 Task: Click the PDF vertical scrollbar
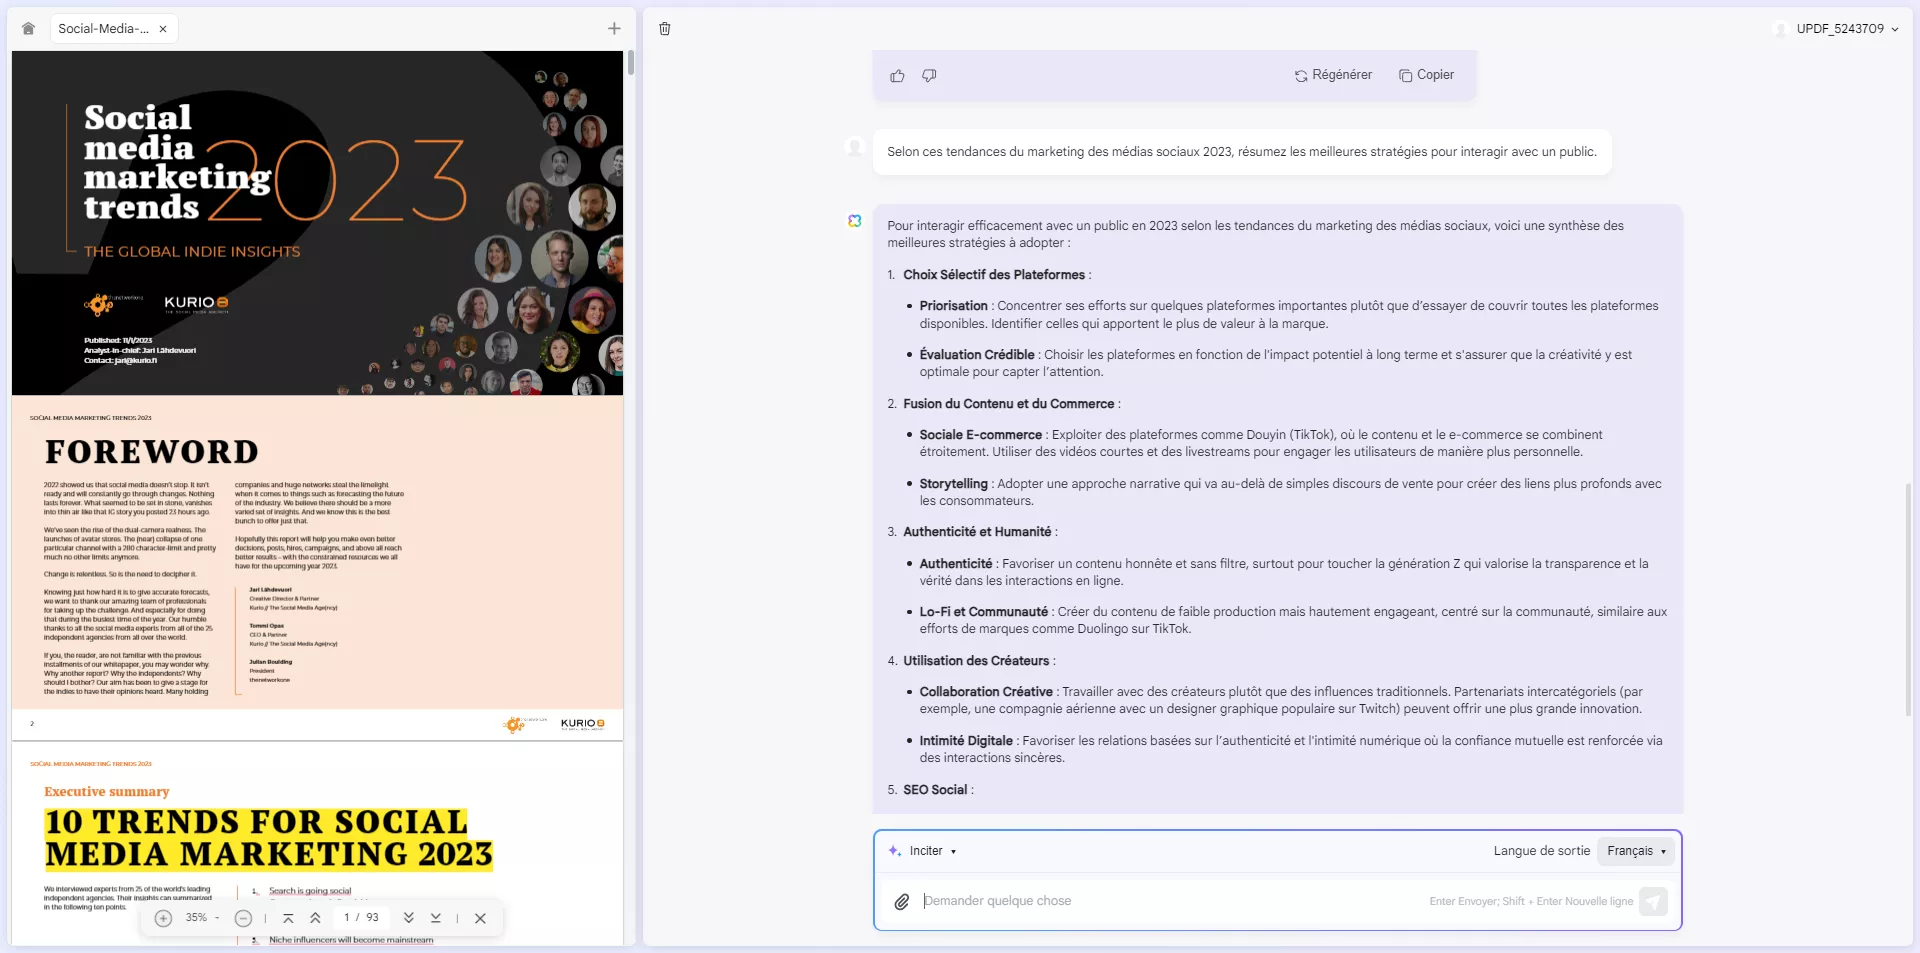[631, 62]
